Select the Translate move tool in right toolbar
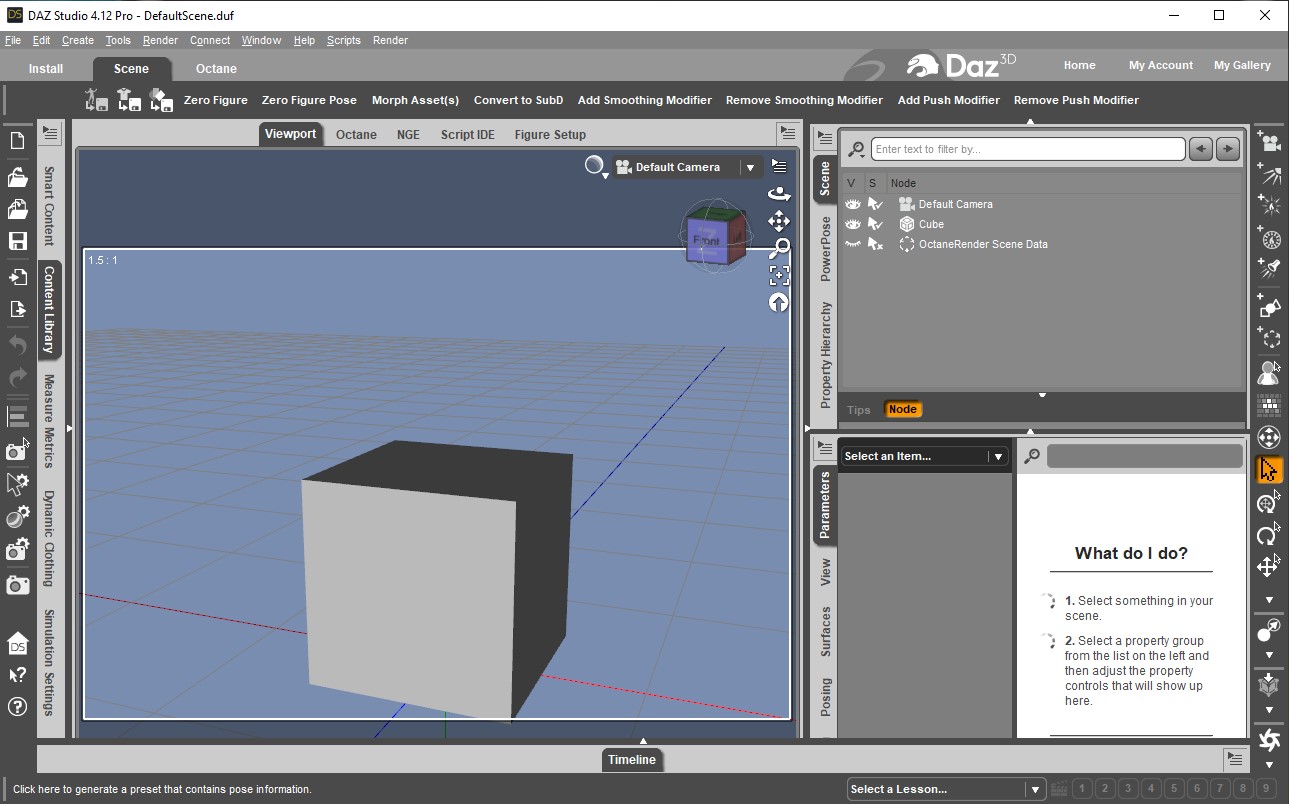The image size is (1289, 804). tap(1269, 567)
